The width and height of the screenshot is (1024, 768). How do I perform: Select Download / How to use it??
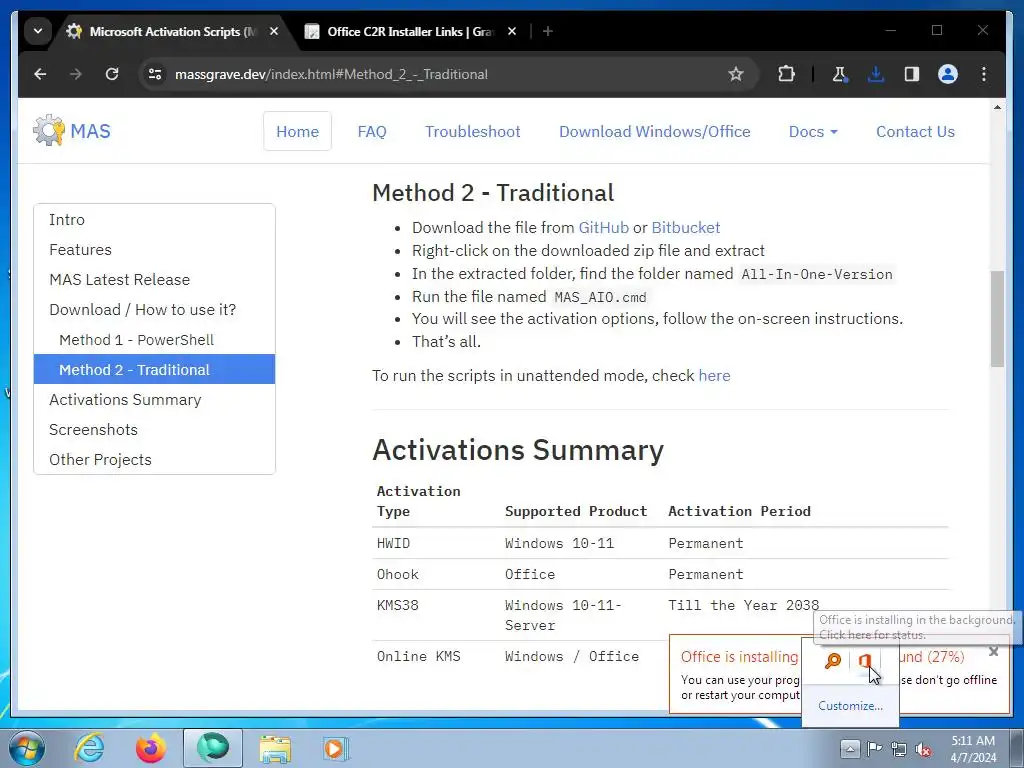click(154, 310)
